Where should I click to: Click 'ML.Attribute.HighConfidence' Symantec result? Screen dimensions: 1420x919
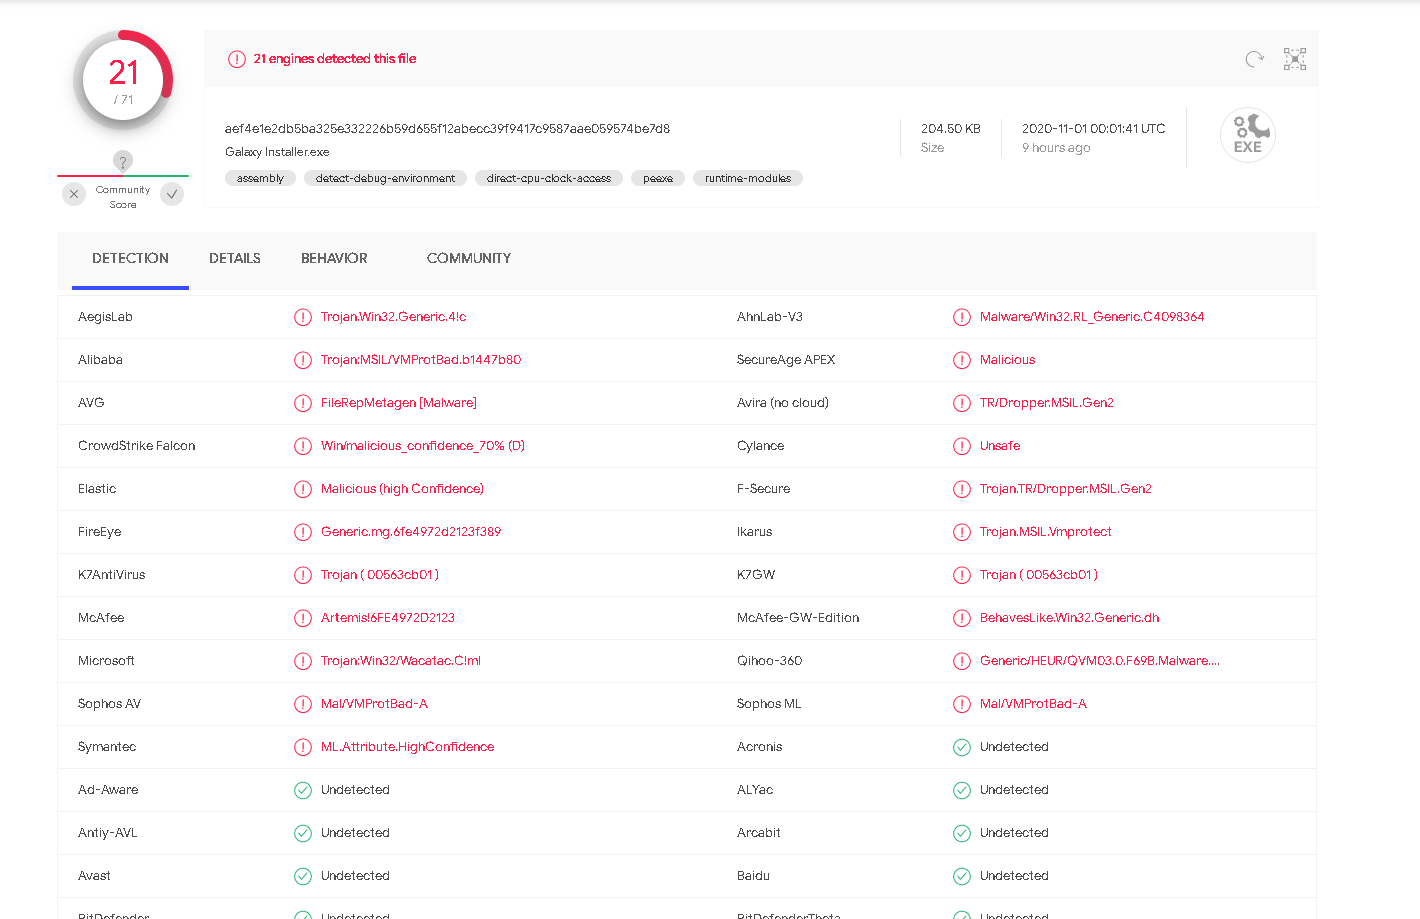click(407, 747)
